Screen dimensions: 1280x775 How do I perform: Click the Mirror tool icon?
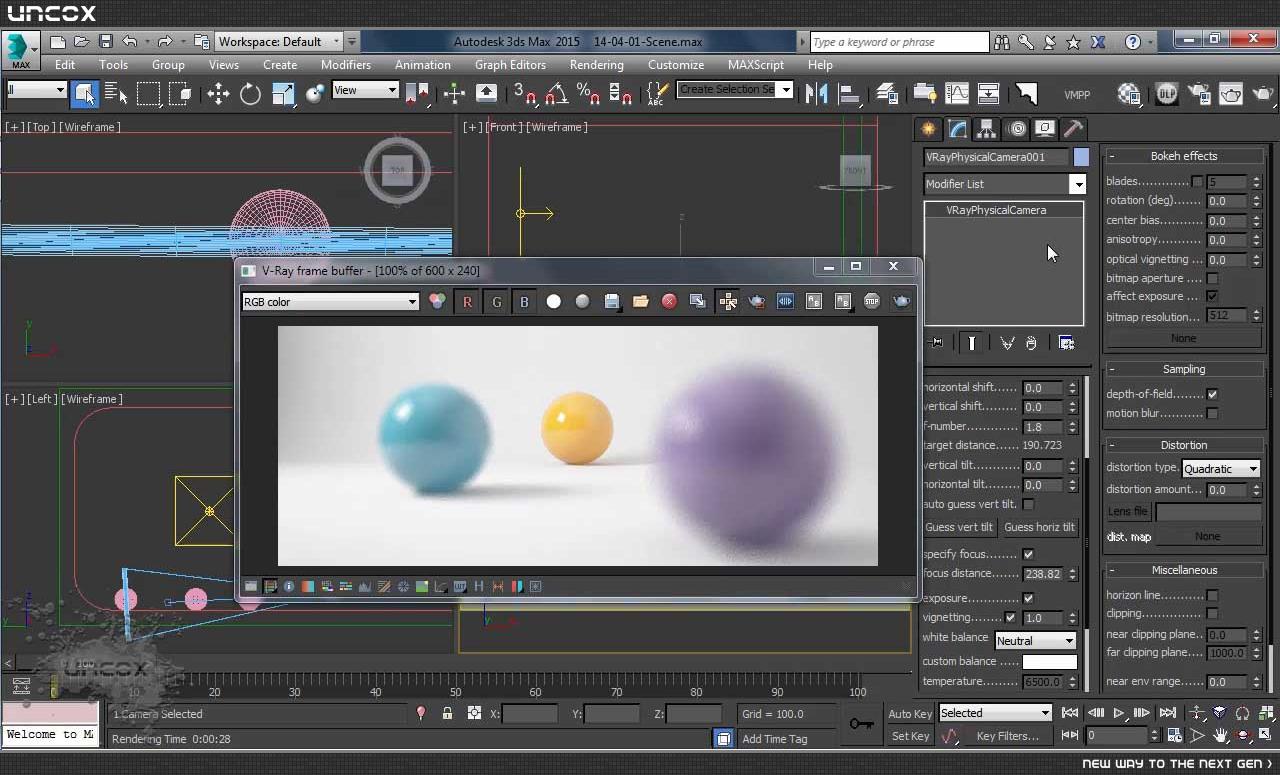(x=816, y=94)
